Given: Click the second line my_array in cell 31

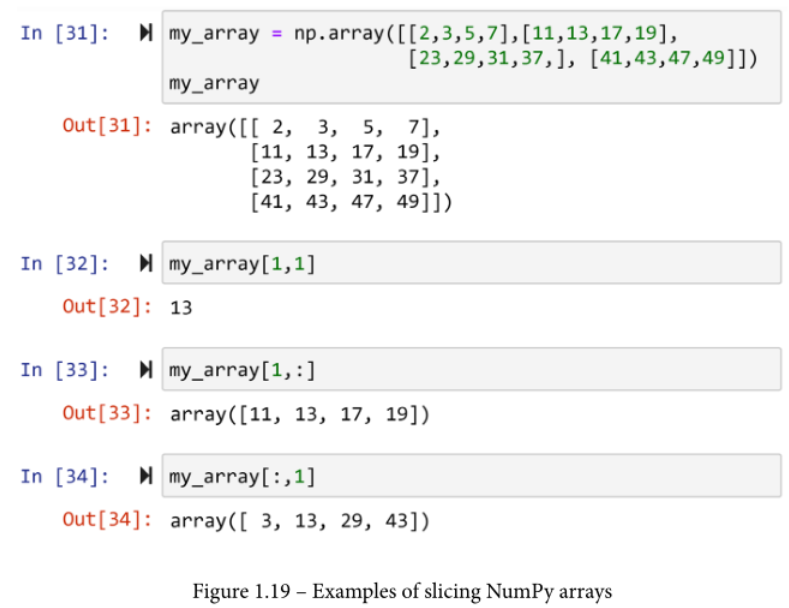Looking at the screenshot, I should pos(214,83).
